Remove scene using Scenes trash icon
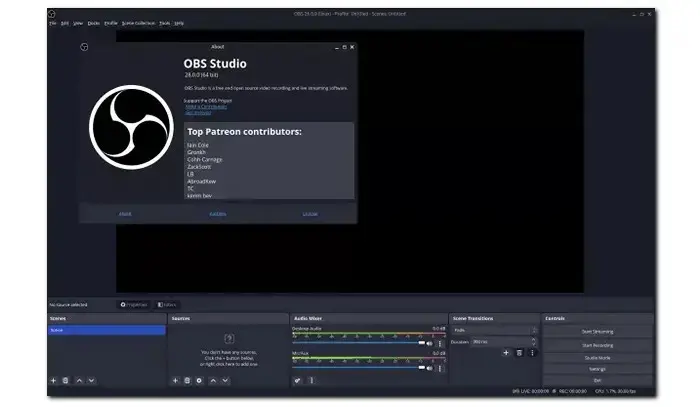700x407 pixels. click(x=66, y=380)
